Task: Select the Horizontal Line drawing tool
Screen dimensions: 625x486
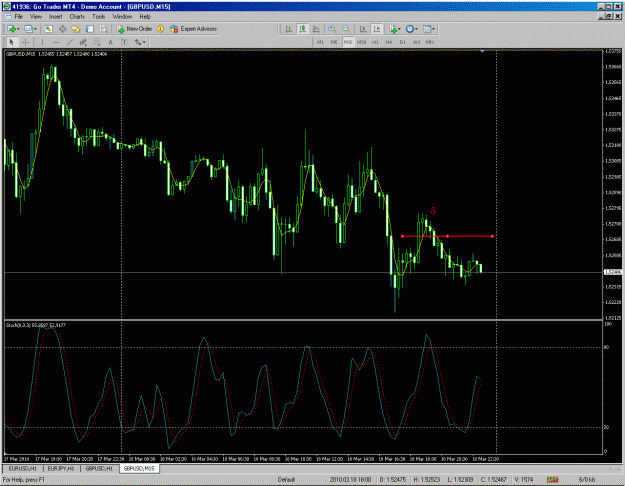Action: click(56, 42)
